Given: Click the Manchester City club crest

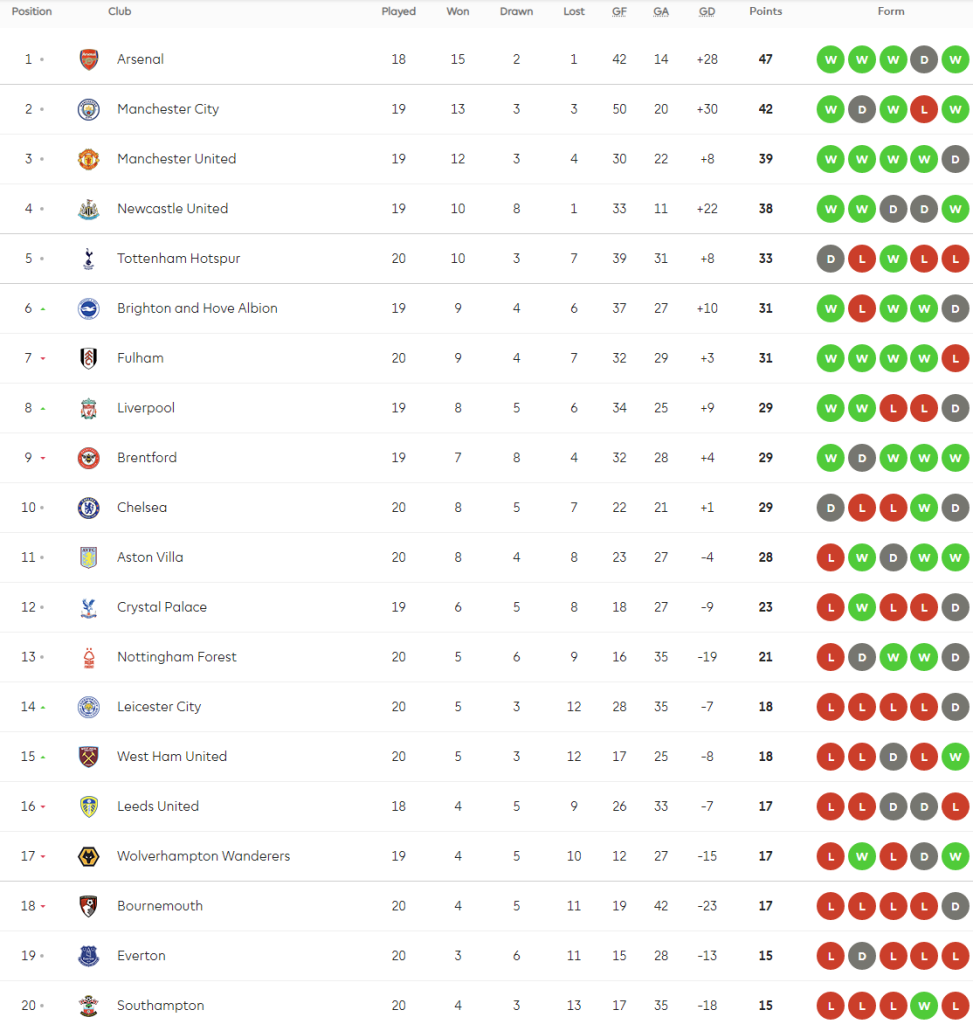Looking at the screenshot, I should click(89, 109).
